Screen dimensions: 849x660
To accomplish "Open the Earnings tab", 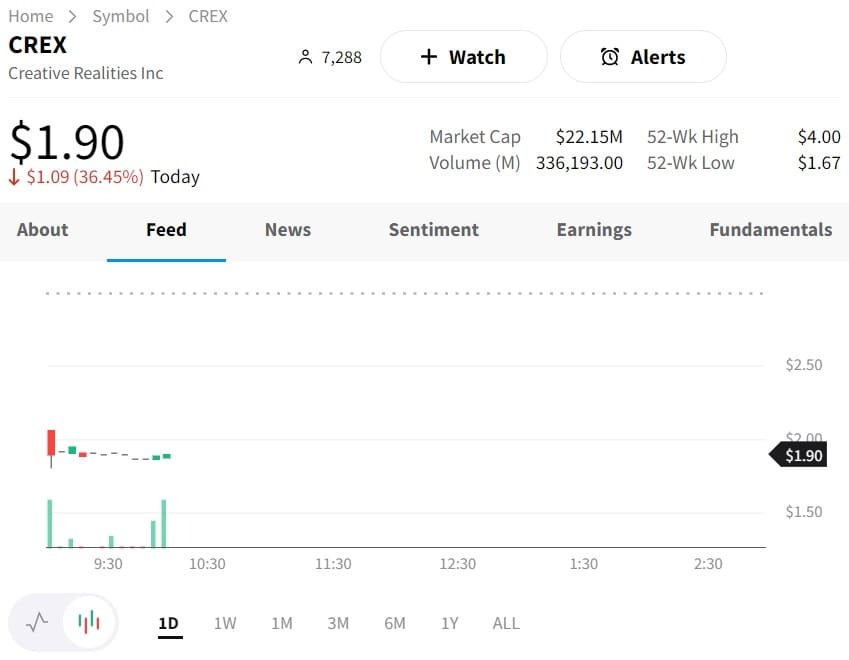I will [x=594, y=230].
